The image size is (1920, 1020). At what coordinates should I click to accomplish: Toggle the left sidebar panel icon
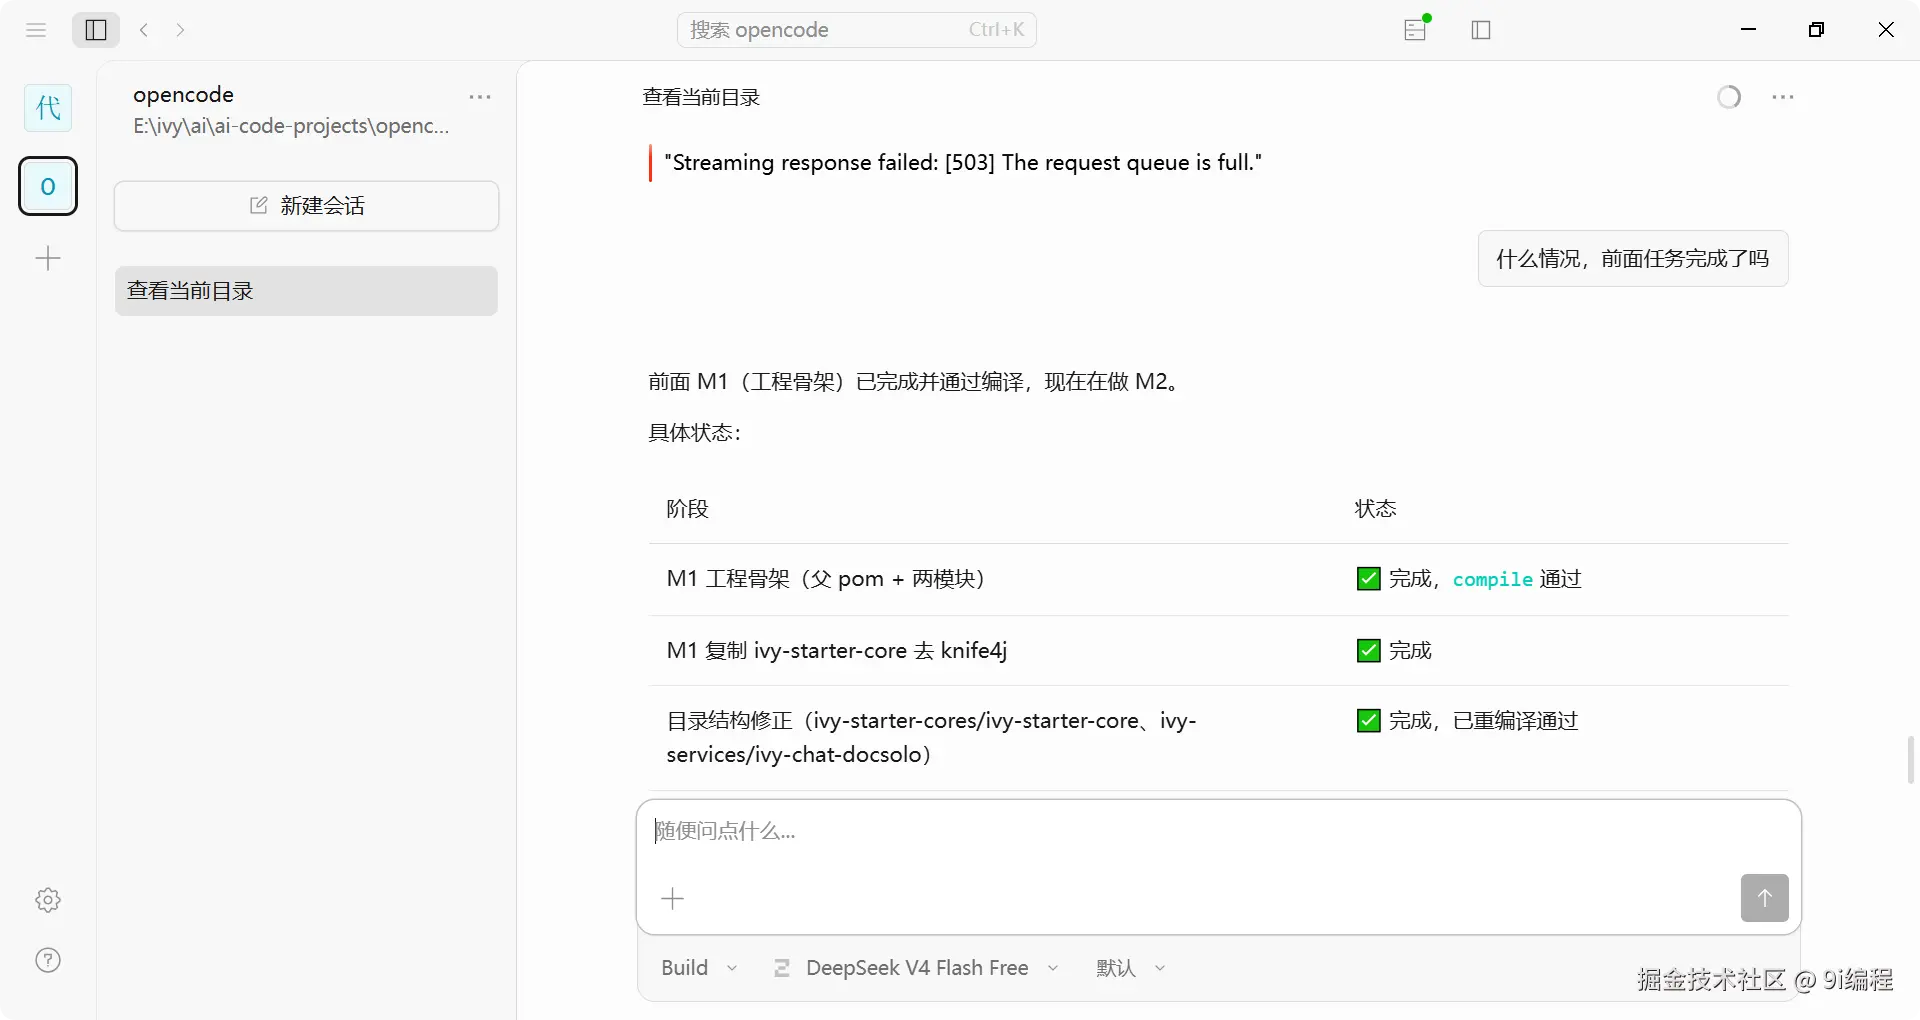(x=96, y=30)
